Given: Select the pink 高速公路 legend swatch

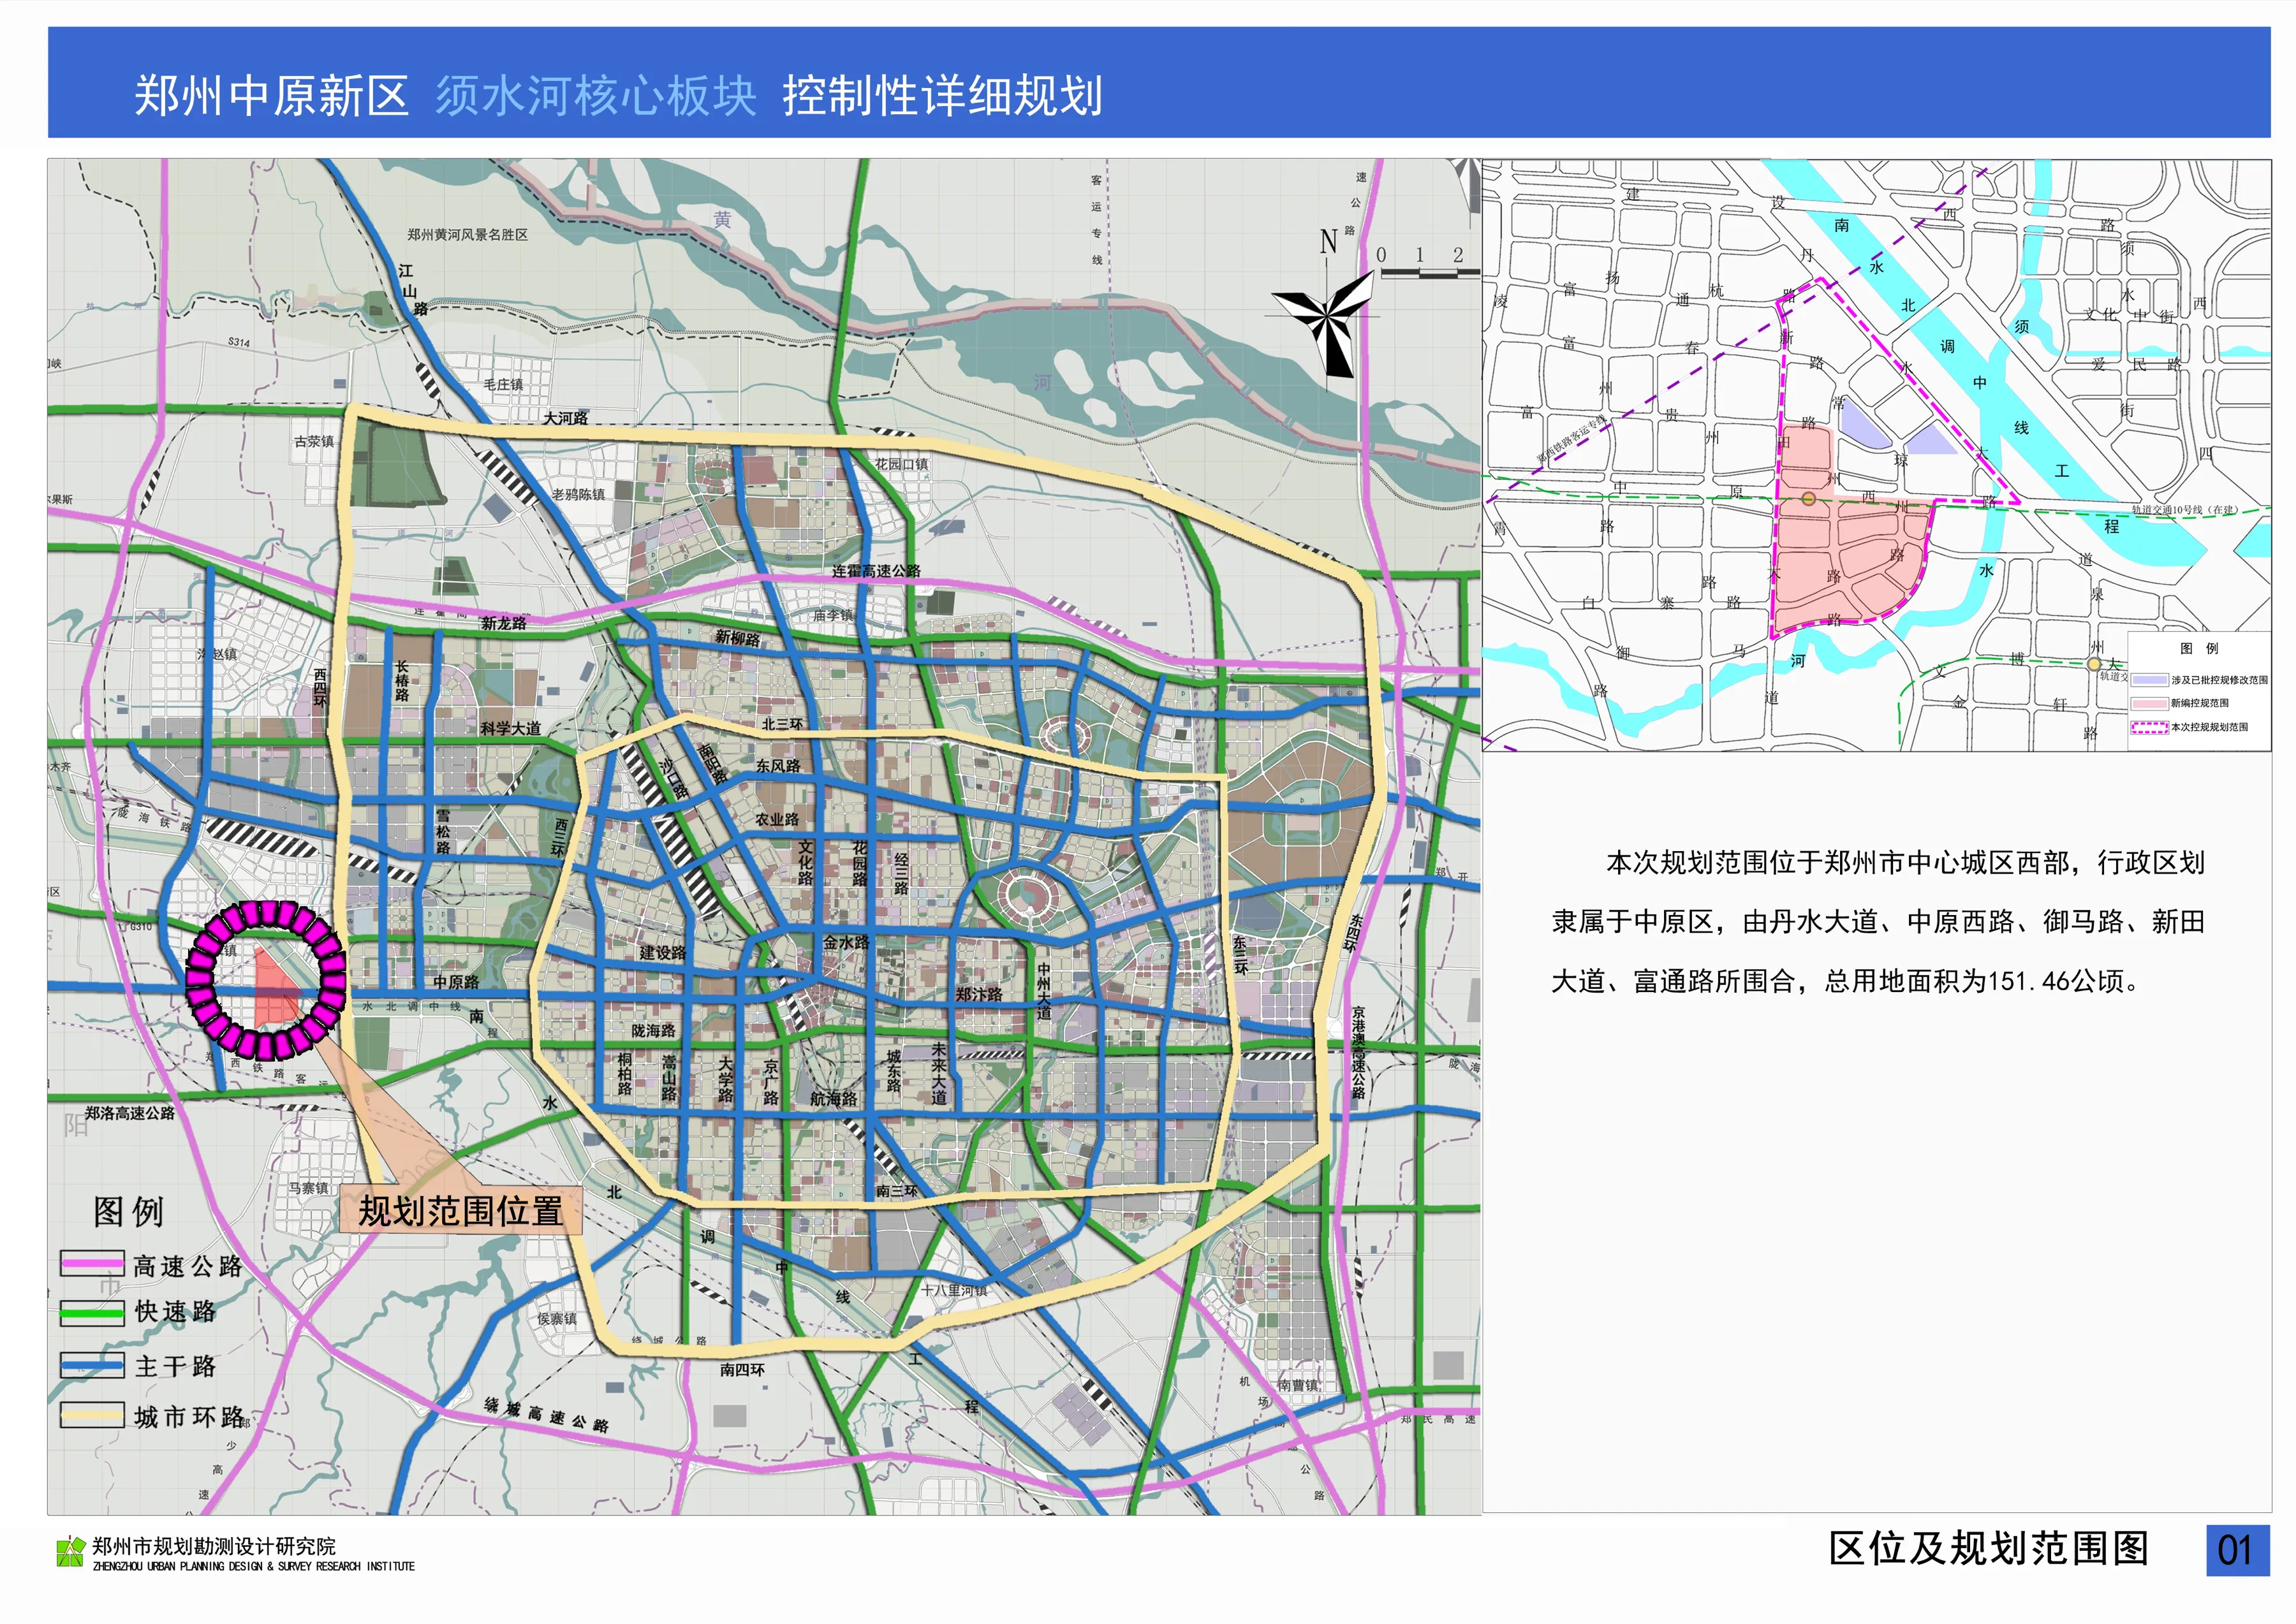Looking at the screenshot, I should pyautogui.click(x=92, y=1264).
